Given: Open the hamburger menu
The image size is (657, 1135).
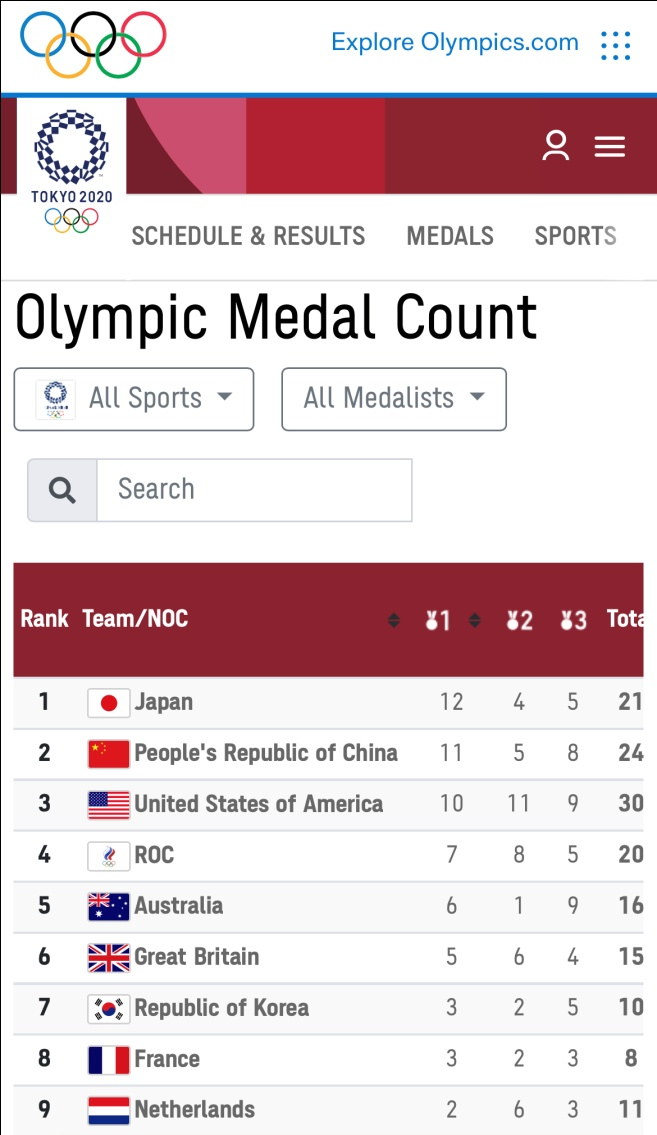Looking at the screenshot, I should (x=610, y=147).
